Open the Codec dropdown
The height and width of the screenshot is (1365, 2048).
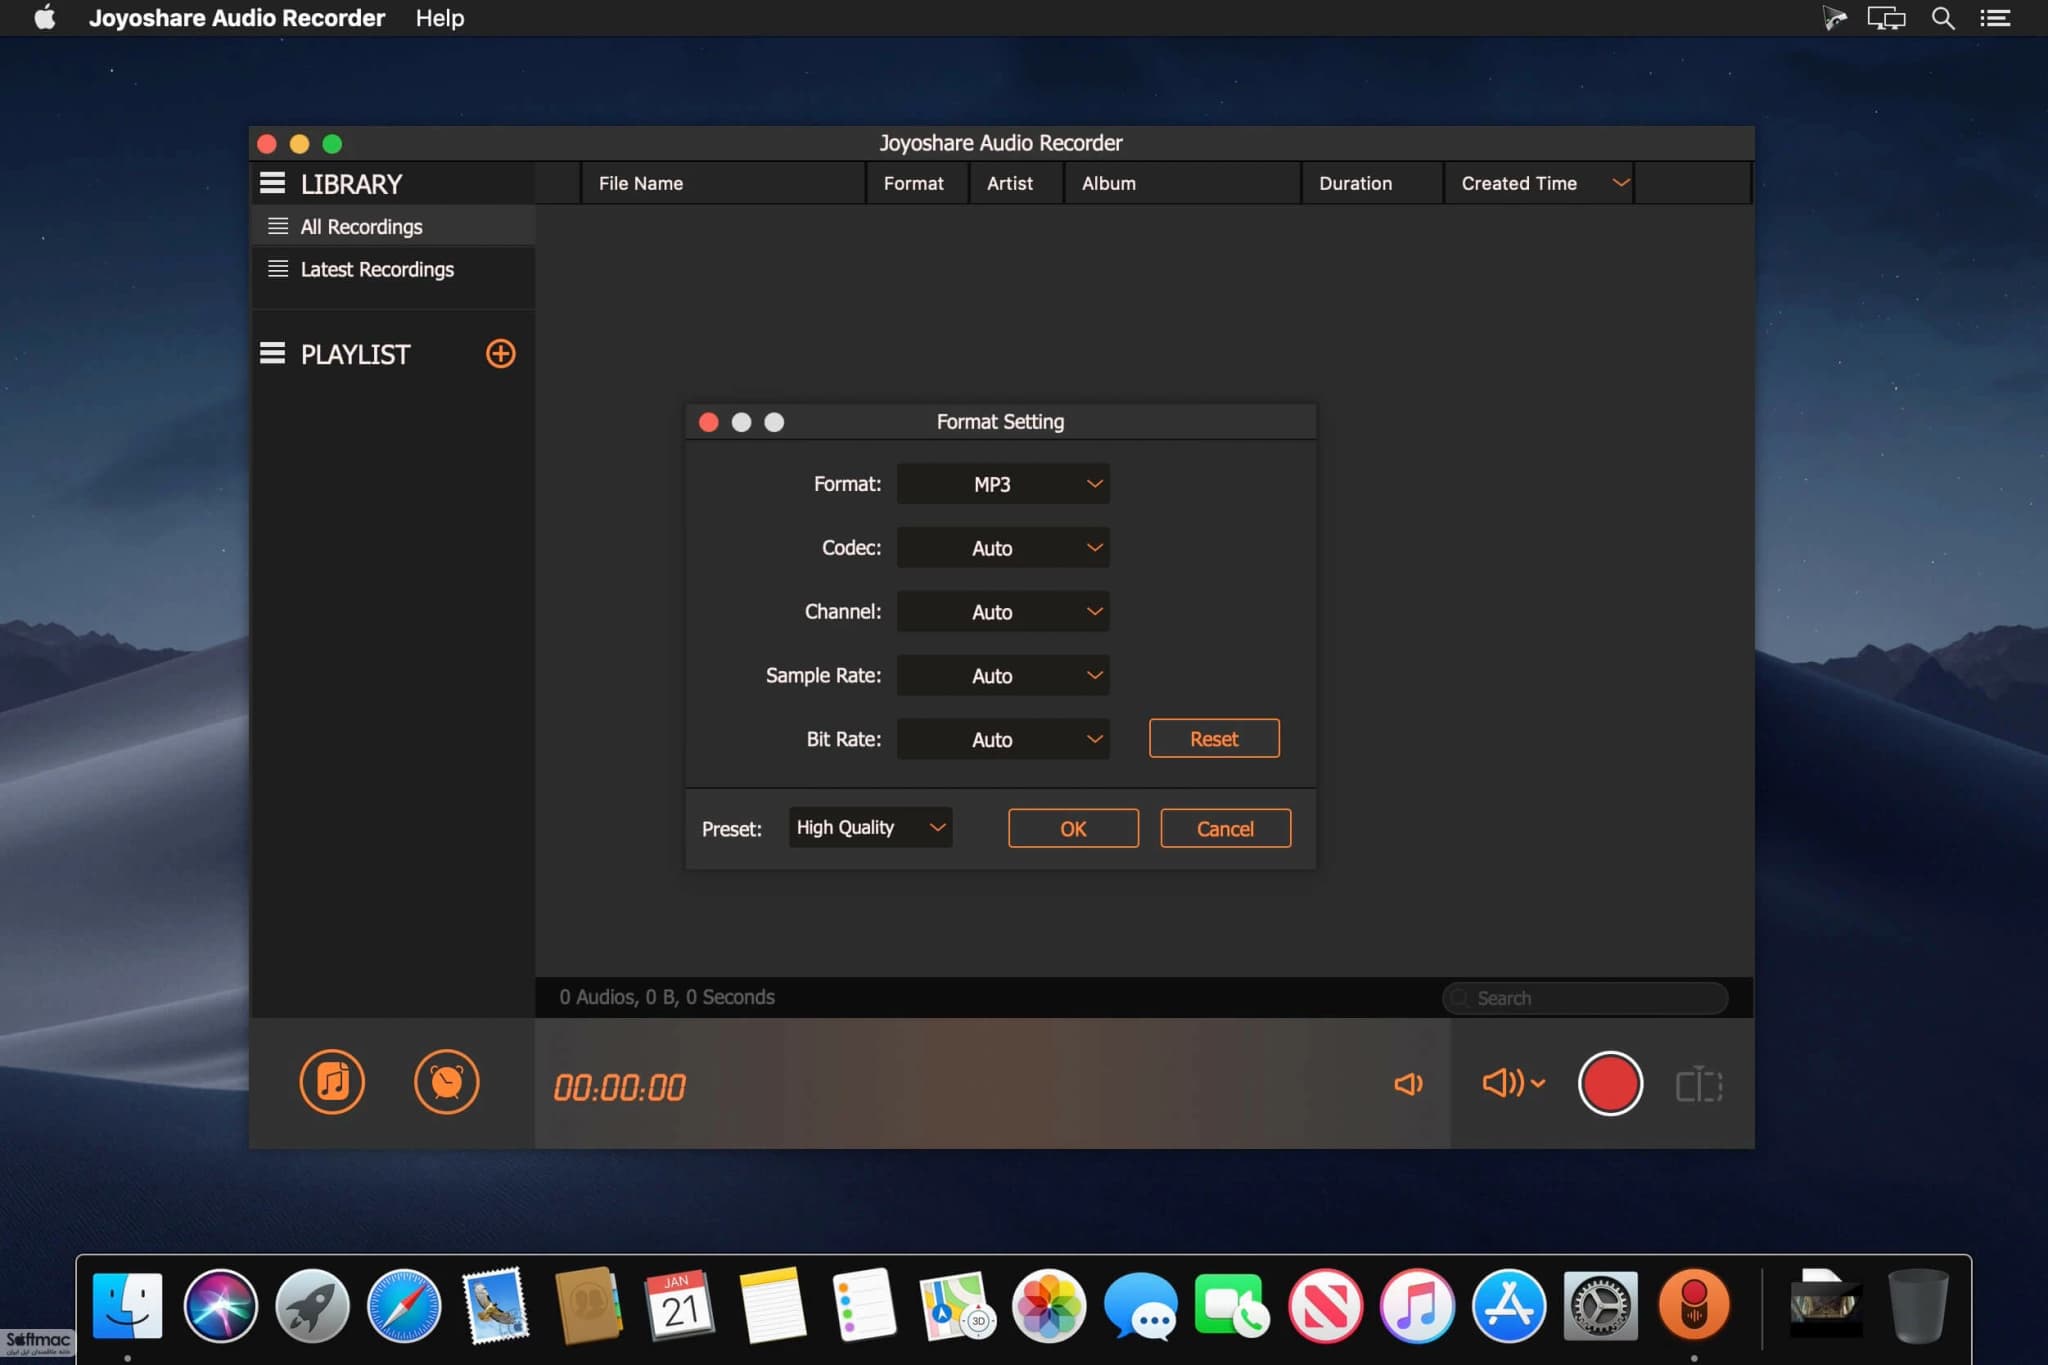(x=1003, y=548)
